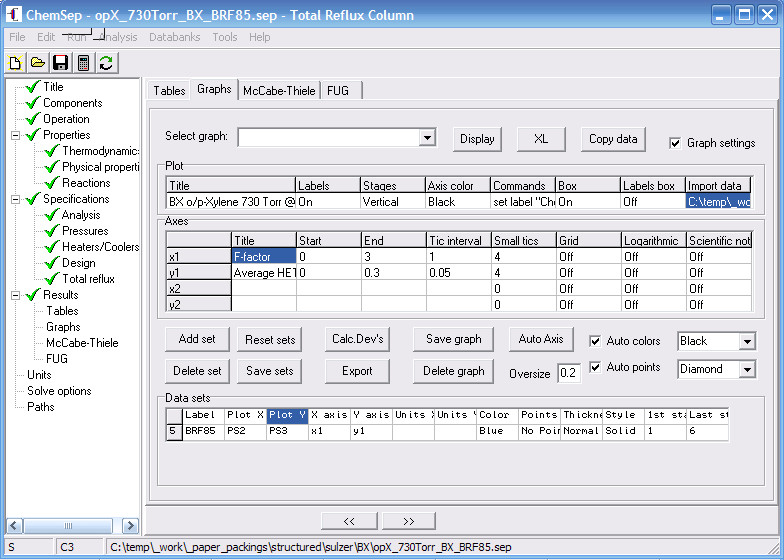This screenshot has width=784, height=560.
Task: Collapse the Specifications tree node
Action: tap(15, 199)
